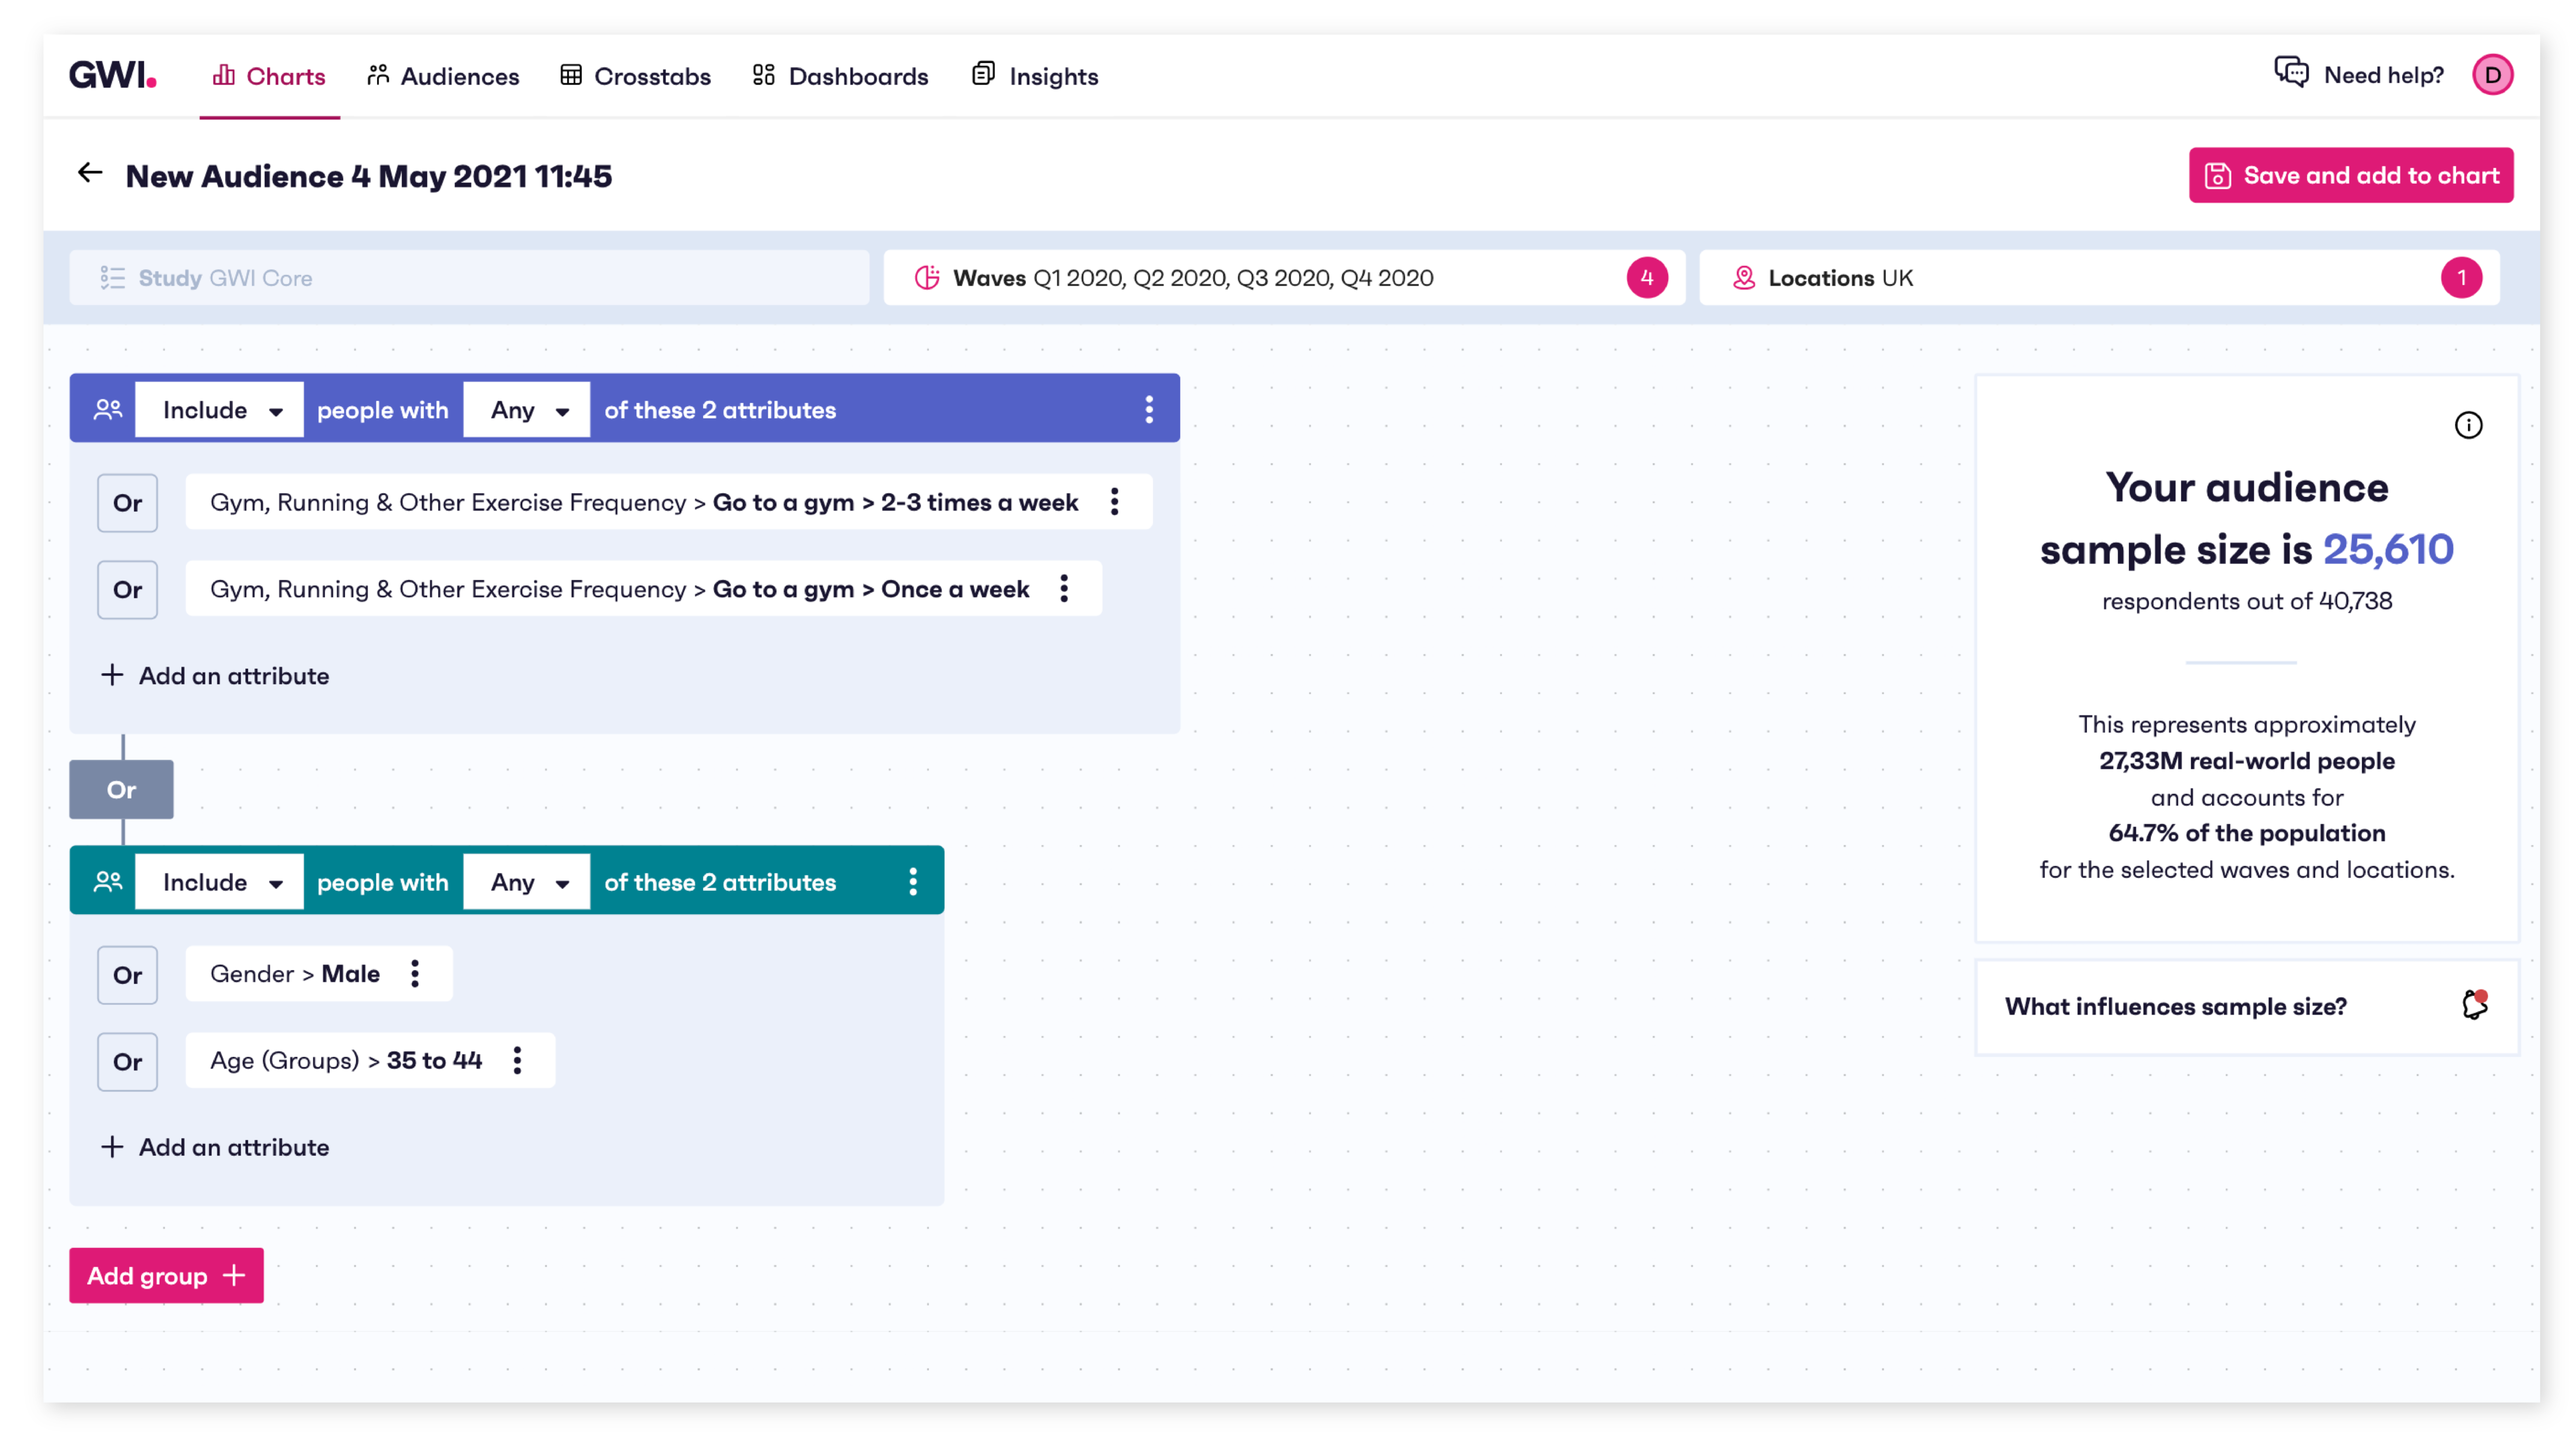Open the sample size info icon
2576x1446 pixels.
pyautogui.click(x=2468, y=425)
